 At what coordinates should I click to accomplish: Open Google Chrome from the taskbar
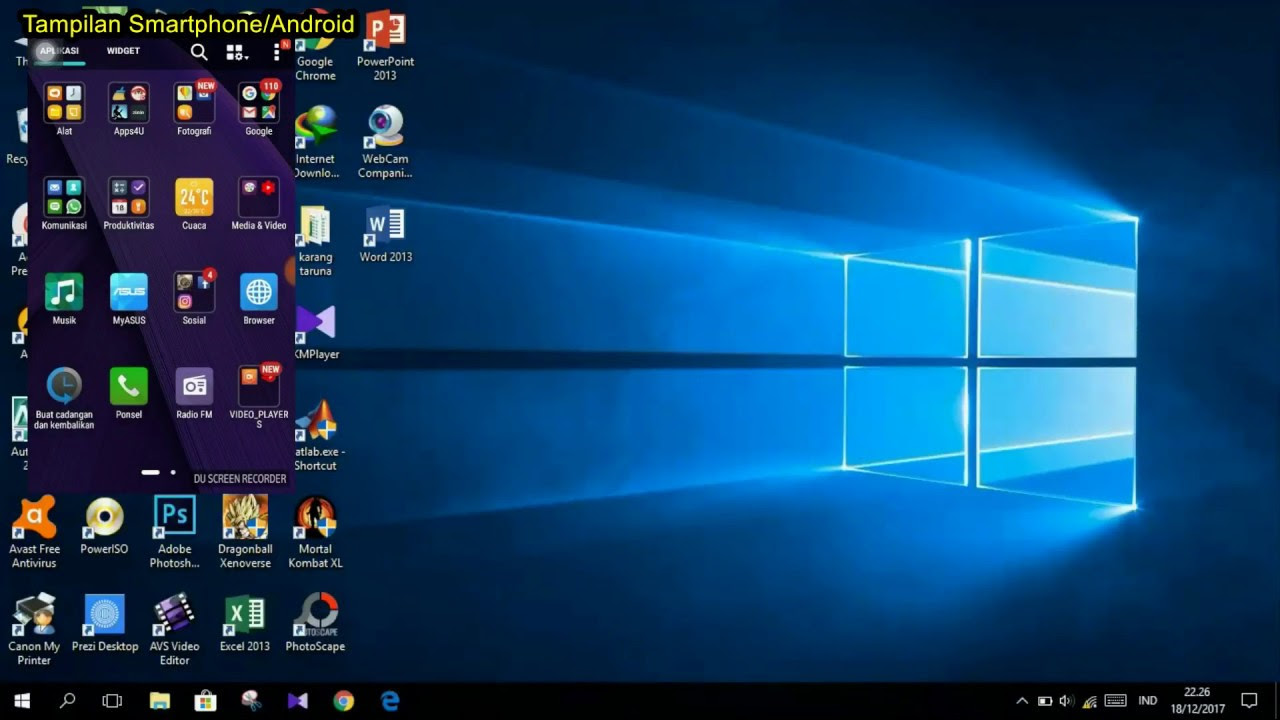[x=344, y=701]
